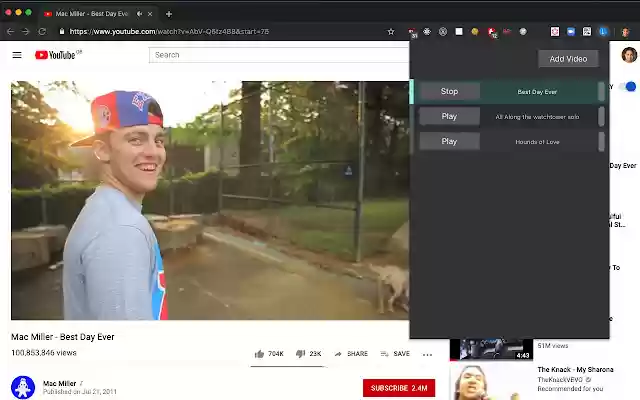Open the YouTube hamburger guide menu

17,55
